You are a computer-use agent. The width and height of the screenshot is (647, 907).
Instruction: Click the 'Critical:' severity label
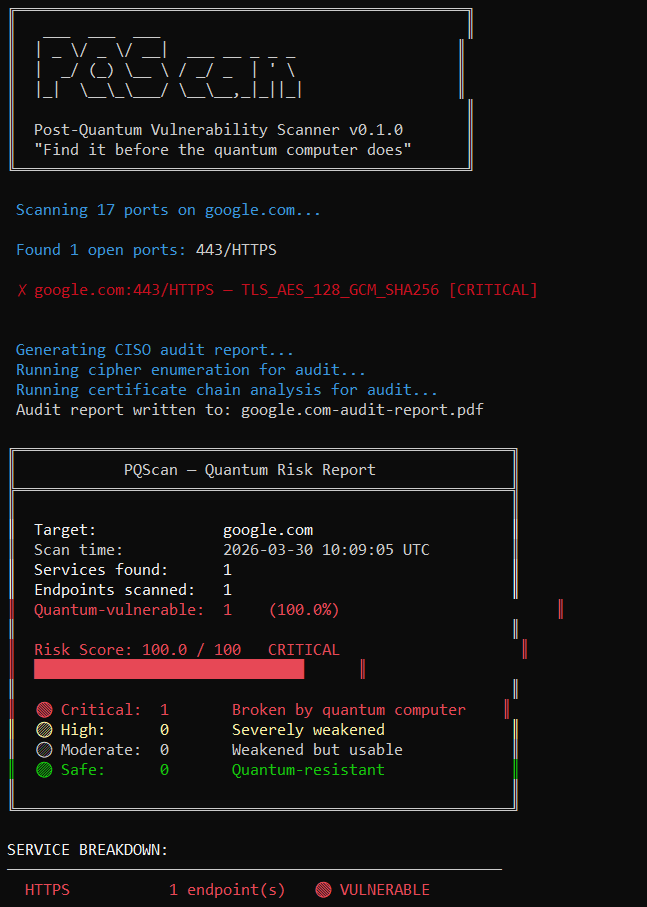click(x=101, y=710)
